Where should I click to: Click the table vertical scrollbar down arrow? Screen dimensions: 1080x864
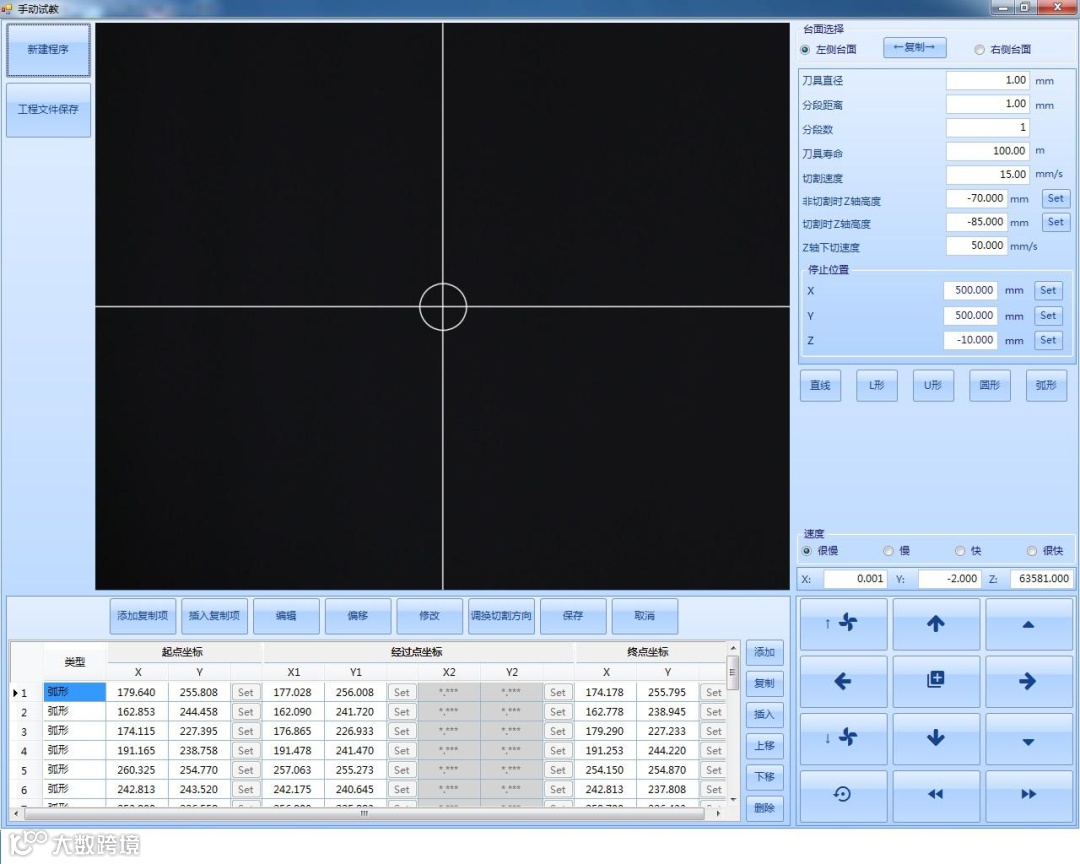pos(733,799)
